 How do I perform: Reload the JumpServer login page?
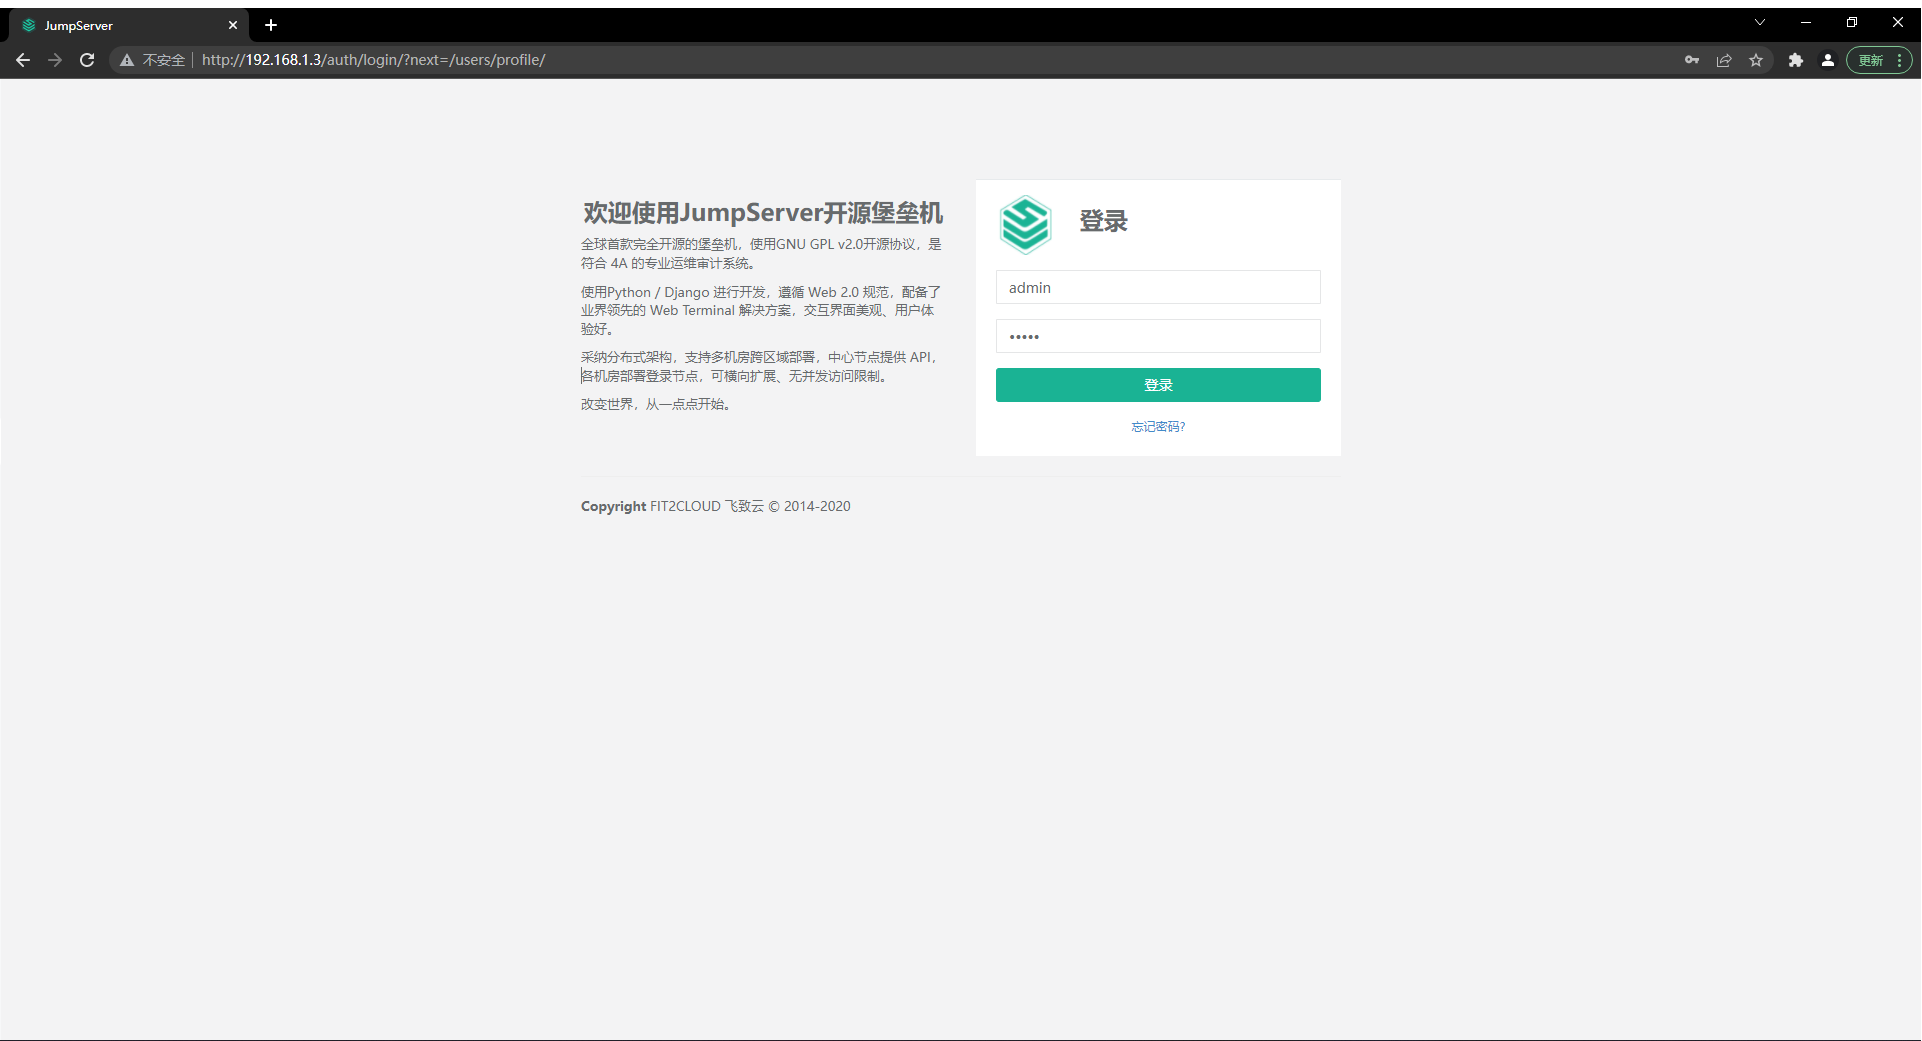click(x=87, y=60)
